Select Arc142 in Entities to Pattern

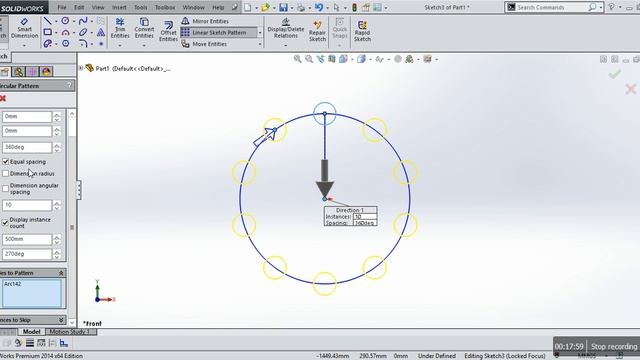[x=13, y=284]
